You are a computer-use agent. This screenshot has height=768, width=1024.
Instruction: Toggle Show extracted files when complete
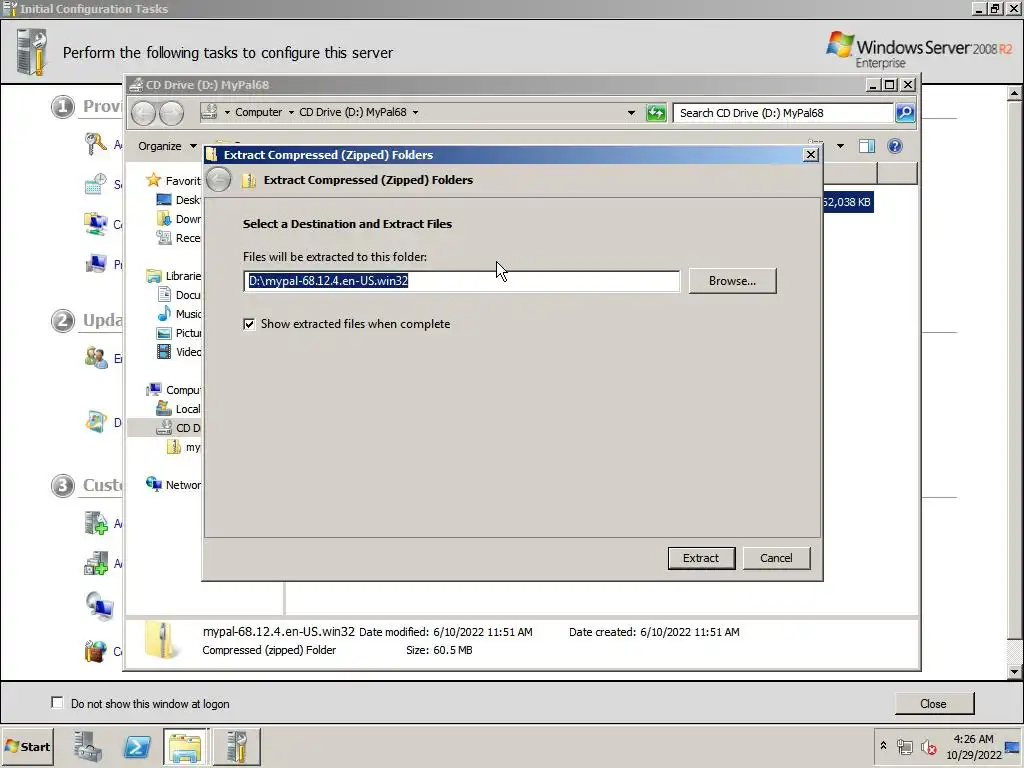click(x=249, y=324)
